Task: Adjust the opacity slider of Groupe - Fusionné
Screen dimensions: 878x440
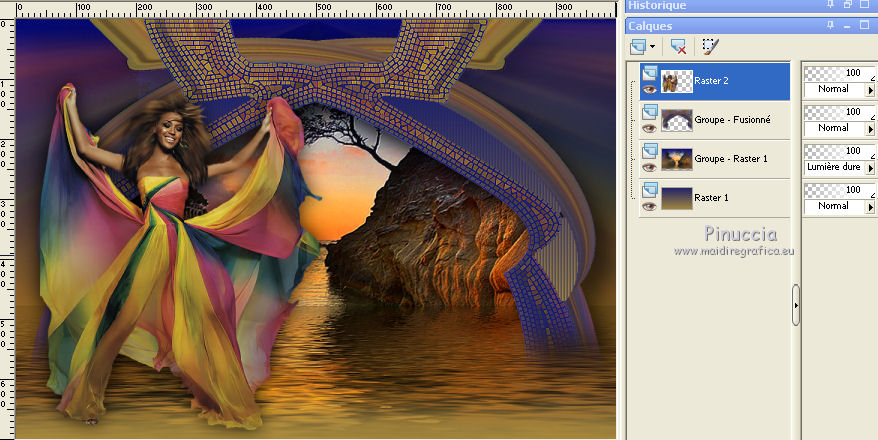Action: (x=839, y=113)
